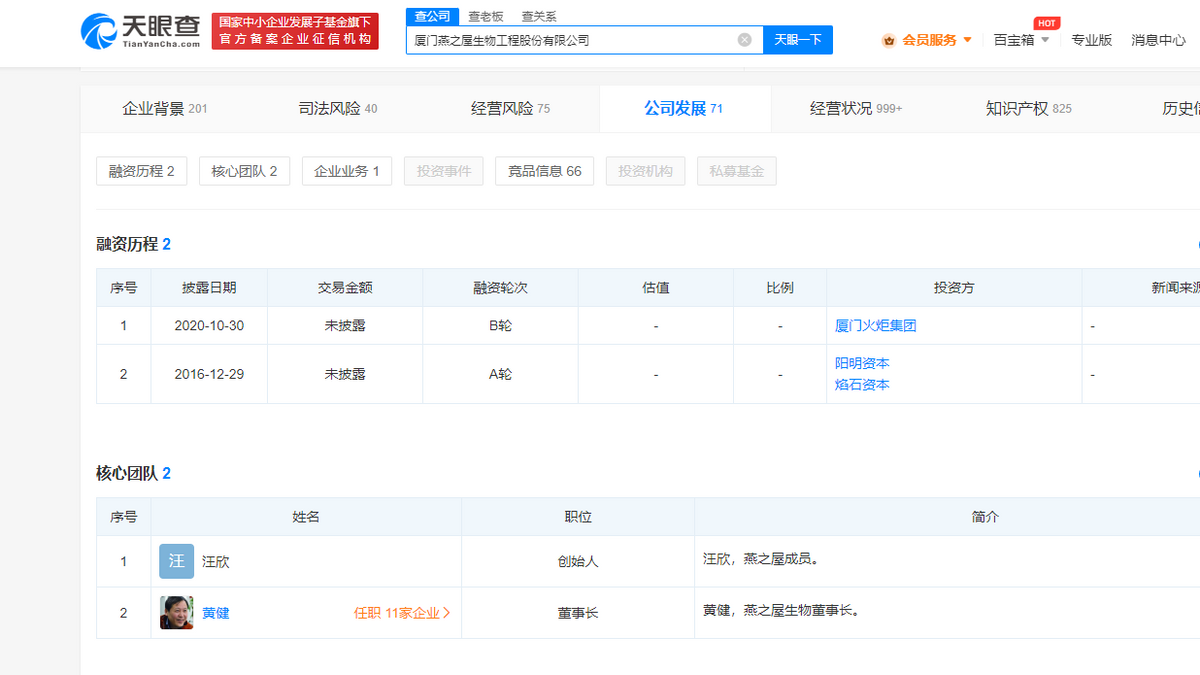Screen dimensions: 1200x675
Task: Click the name 汪欣 in team table
Action: [x=216, y=562]
